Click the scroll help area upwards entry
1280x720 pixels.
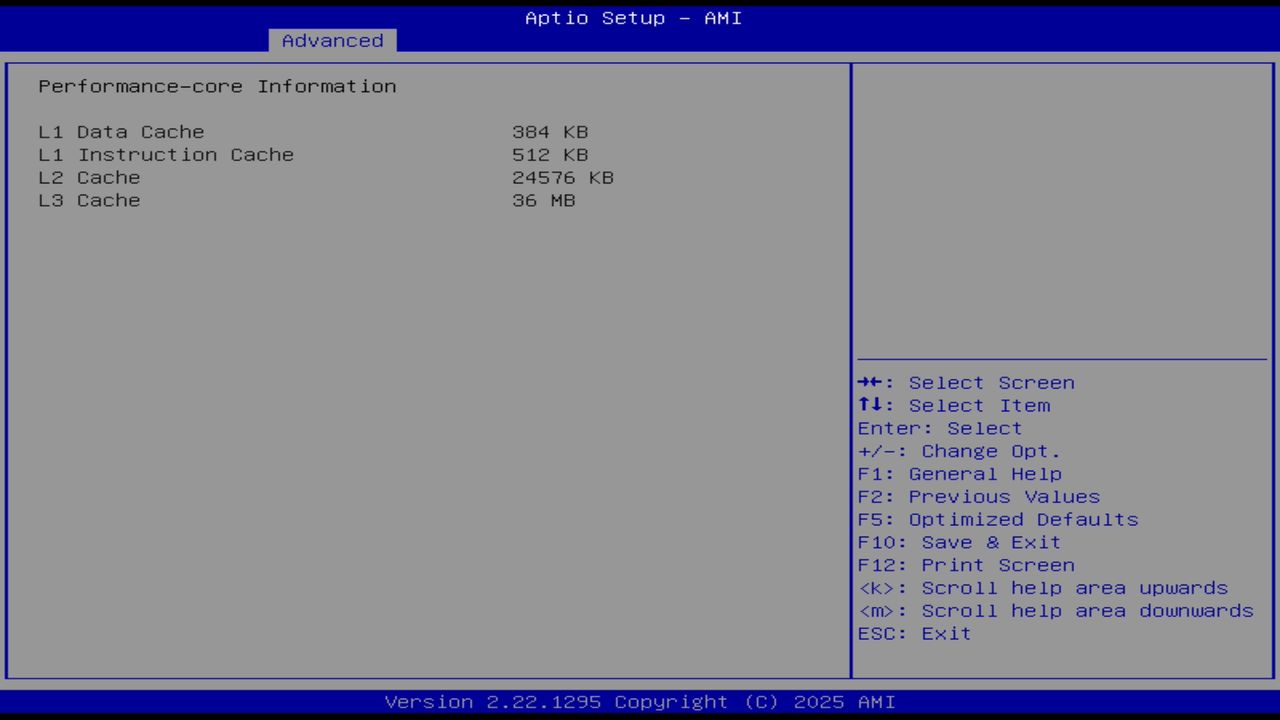(x=1043, y=588)
